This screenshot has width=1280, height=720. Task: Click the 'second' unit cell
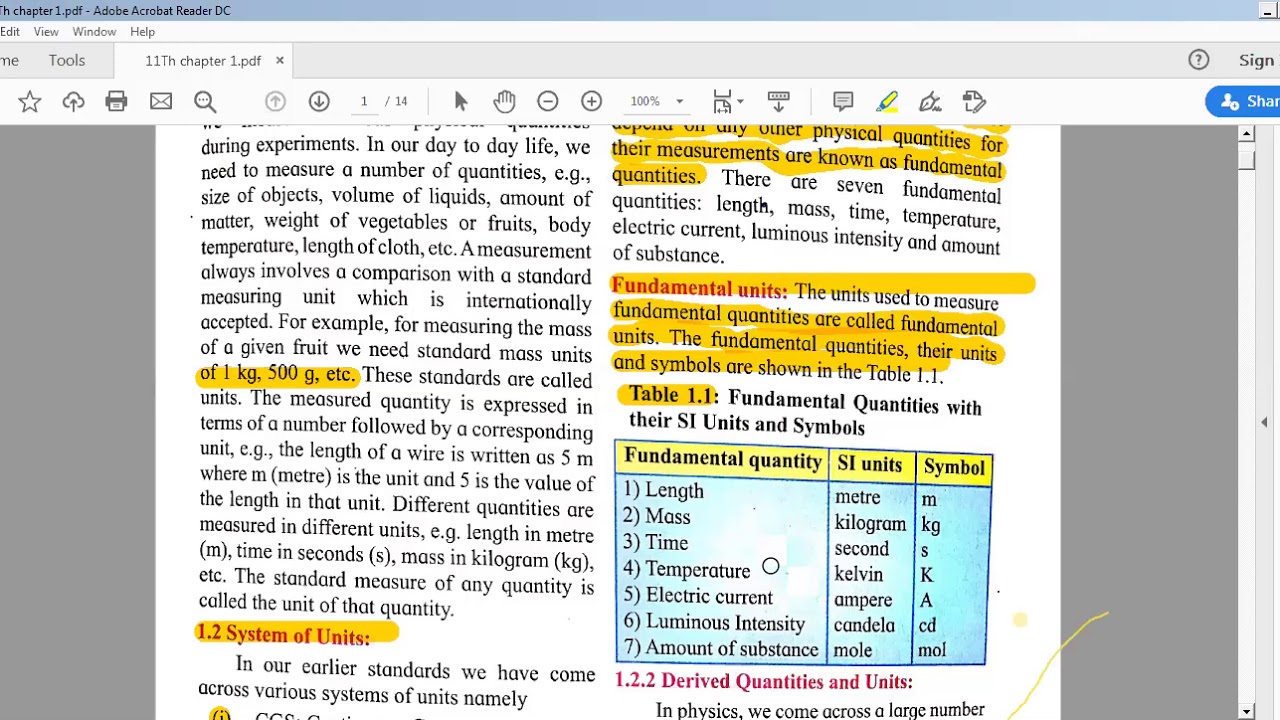coord(861,549)
